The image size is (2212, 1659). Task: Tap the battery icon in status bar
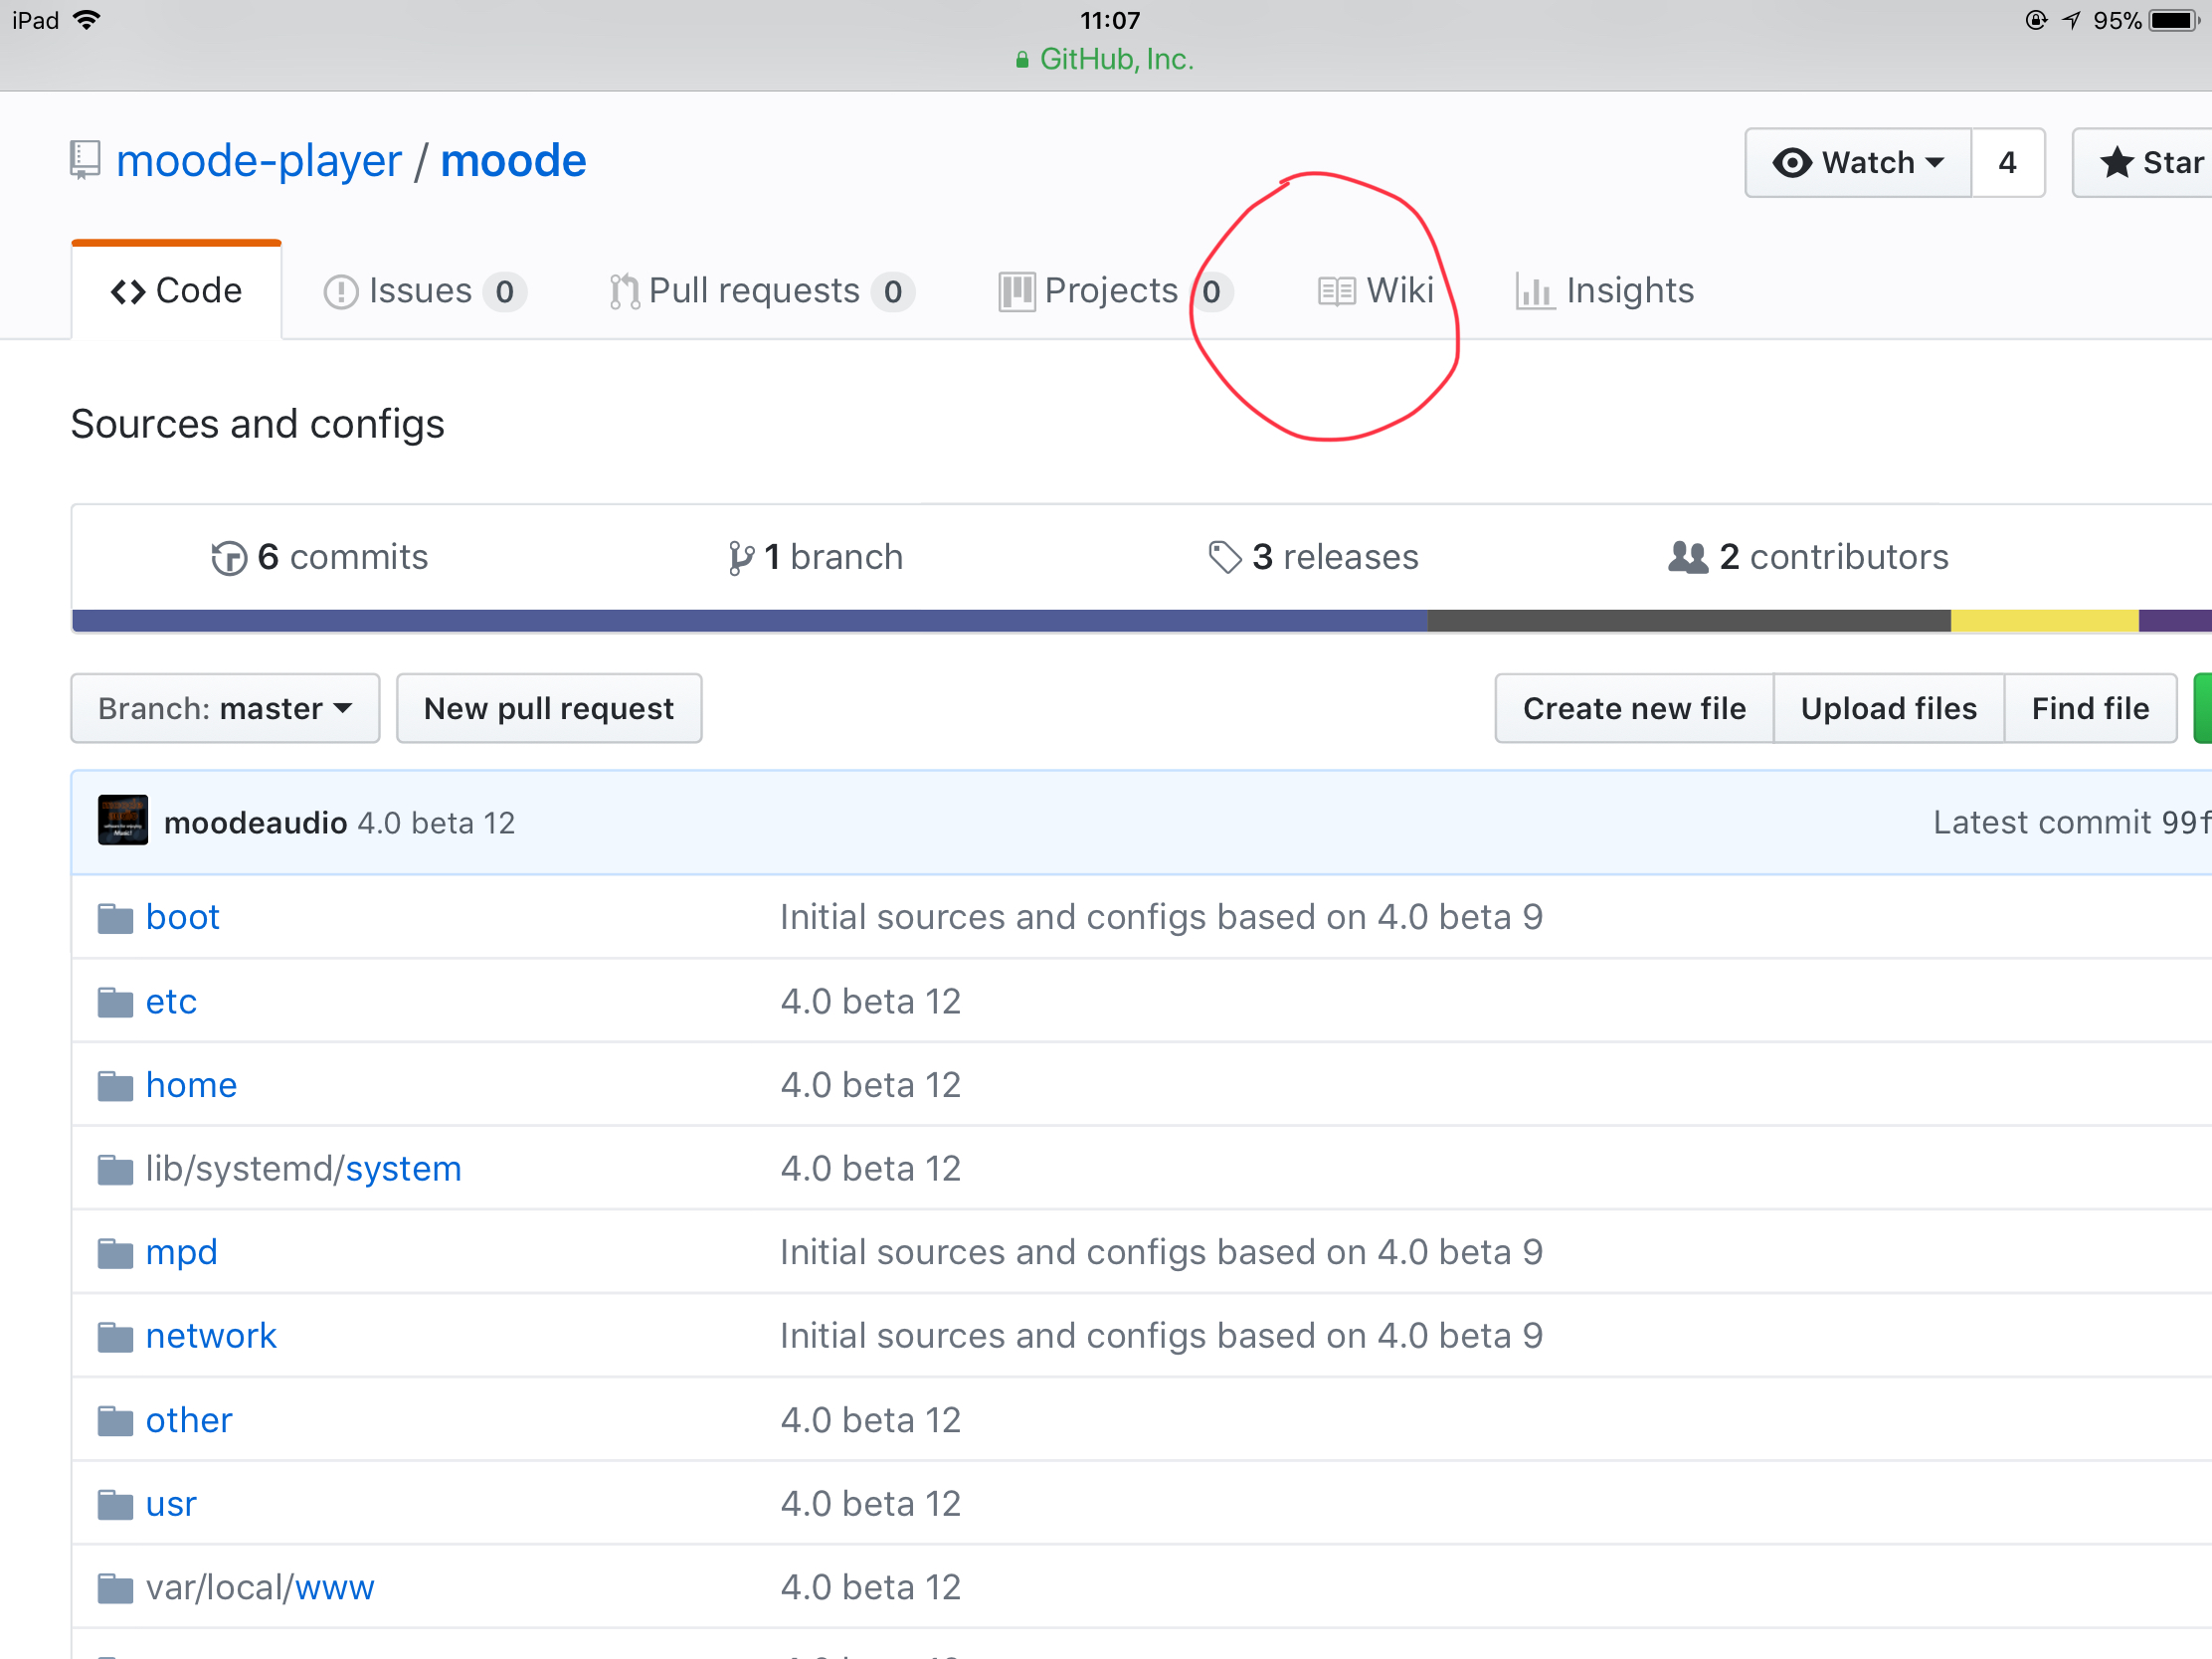click(x=2174, y=20)
